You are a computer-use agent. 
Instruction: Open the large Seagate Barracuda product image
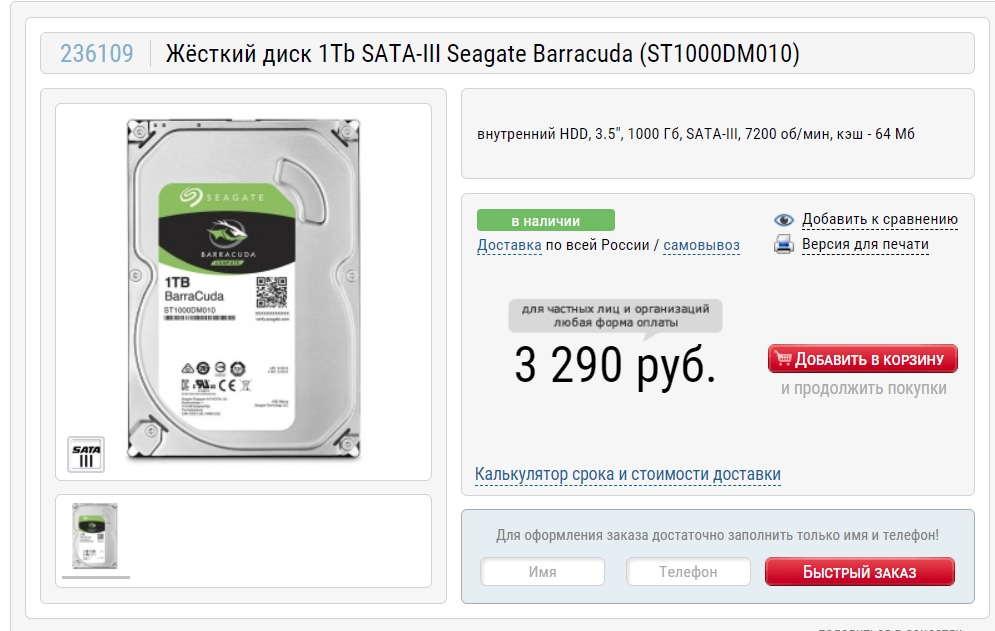tap(244, 289)
